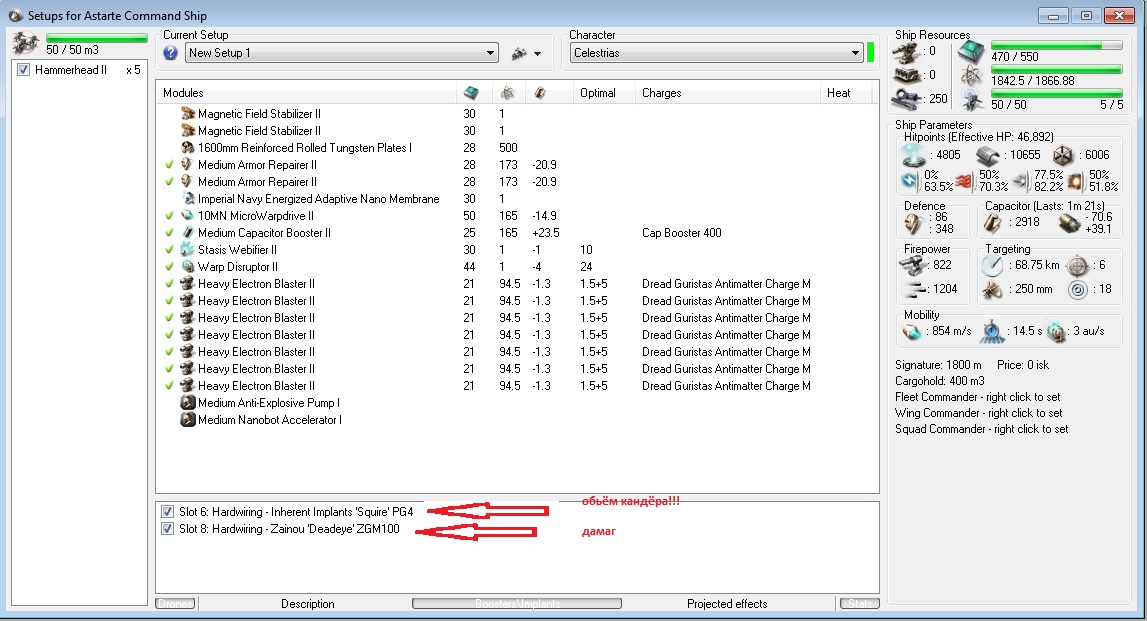Switch to the Projected effects tab
The width and height of the screenshot is (1147, 621).
pos(727,603)
